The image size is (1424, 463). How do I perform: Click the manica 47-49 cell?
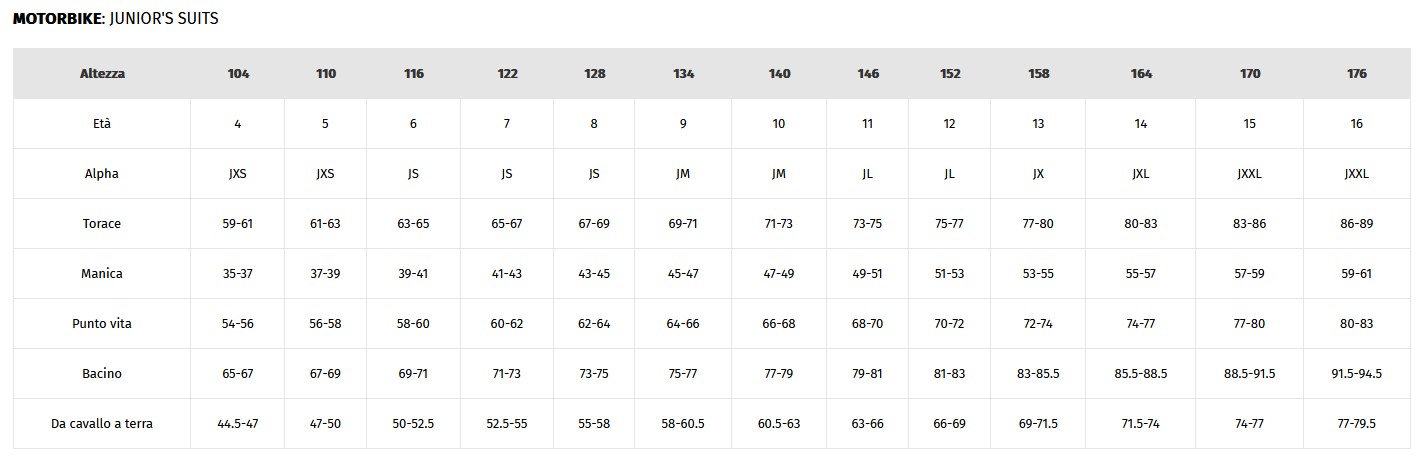[778, 274]
